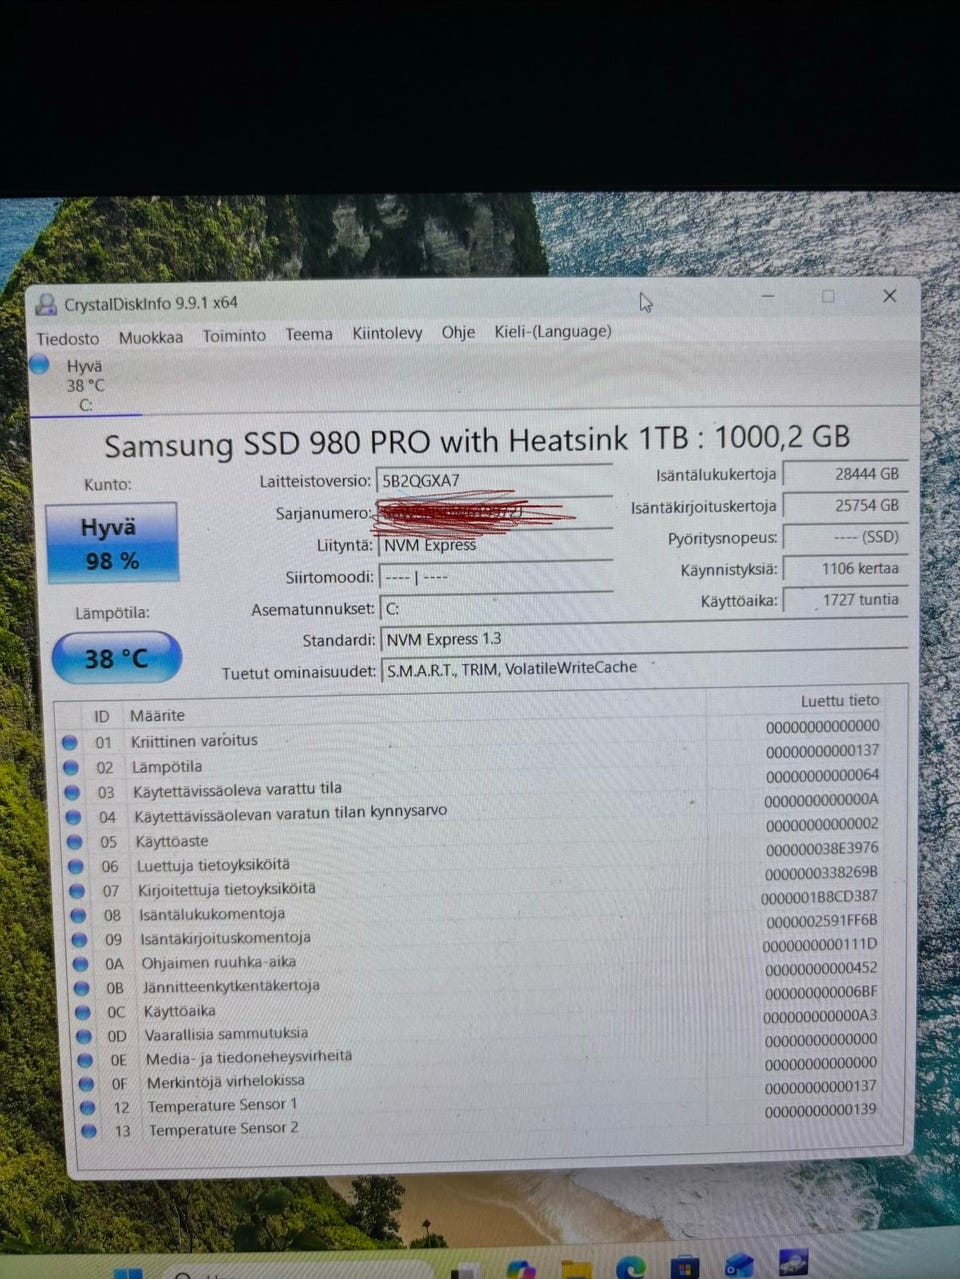
Task: Click status circle for row 0C Käyttöaika
Action: pyautogui.click(x=84, y=1012)
